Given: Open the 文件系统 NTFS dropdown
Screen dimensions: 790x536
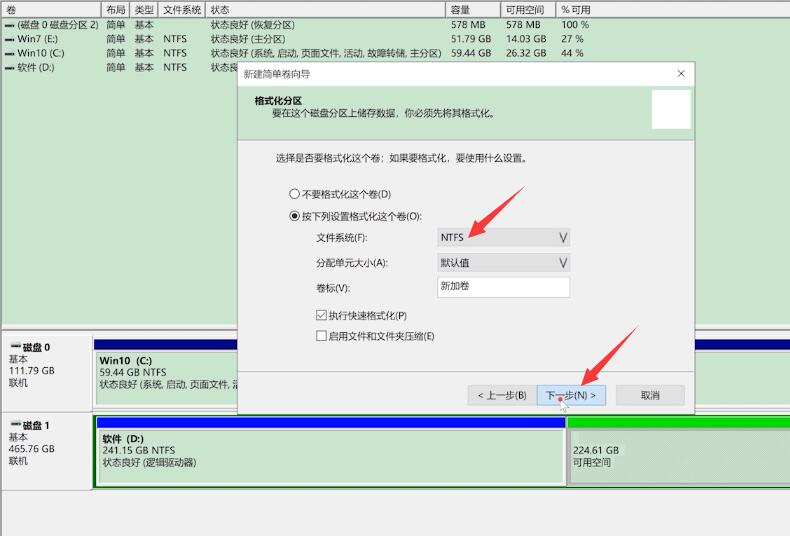Looking at the screenshot, I should 503,237.
